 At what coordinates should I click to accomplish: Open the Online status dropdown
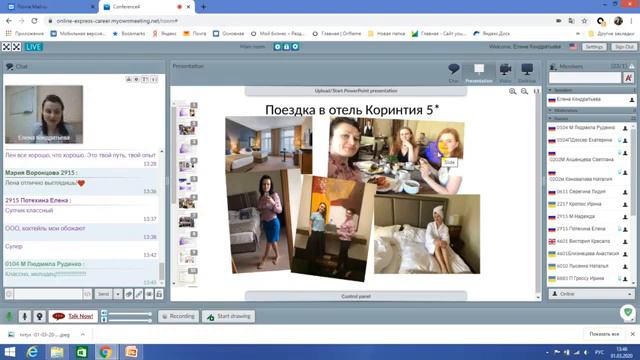click(x=591, y=294)
